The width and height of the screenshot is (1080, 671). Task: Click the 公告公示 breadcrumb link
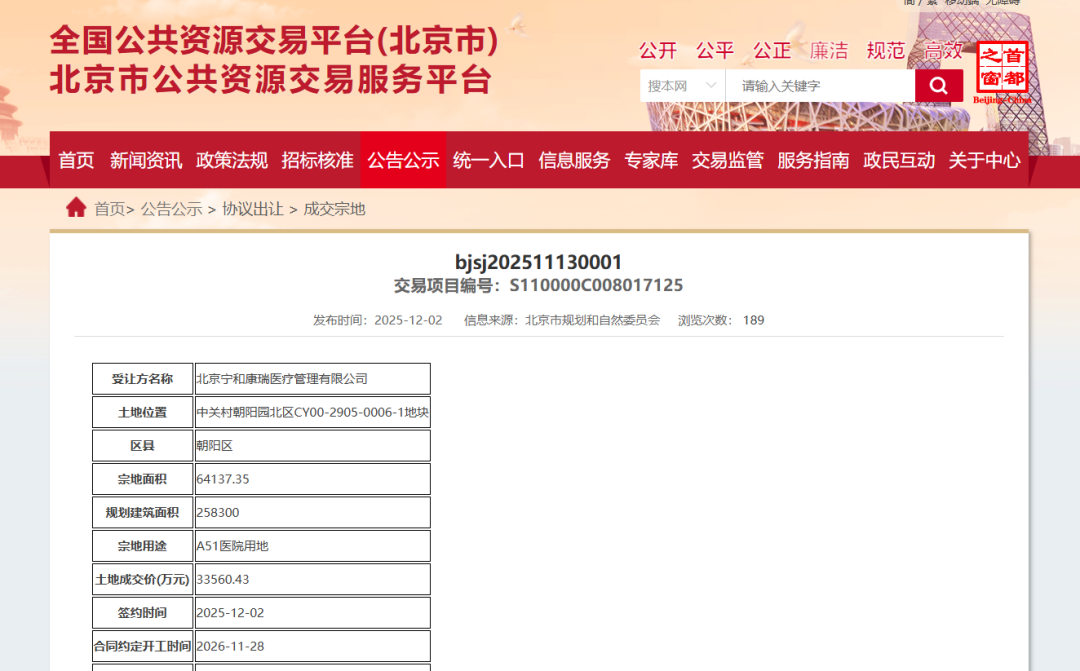170,208
